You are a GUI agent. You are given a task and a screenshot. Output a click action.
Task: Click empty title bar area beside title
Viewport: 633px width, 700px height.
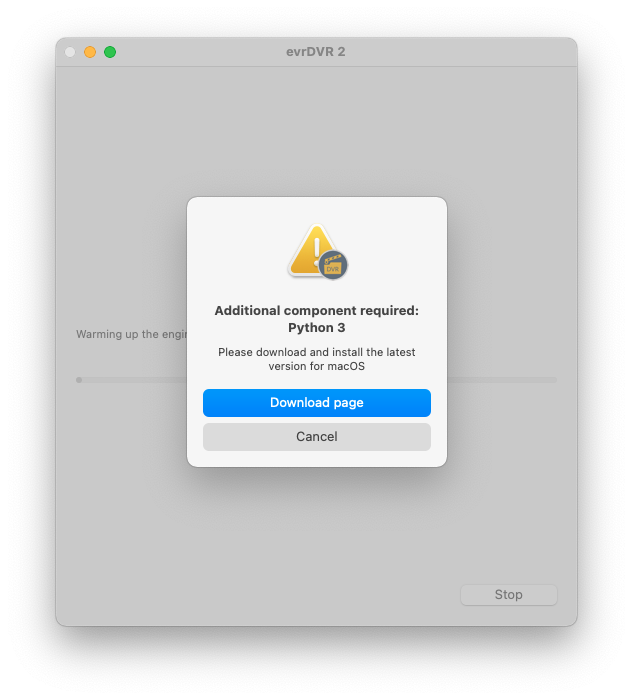tap(460, 52)
